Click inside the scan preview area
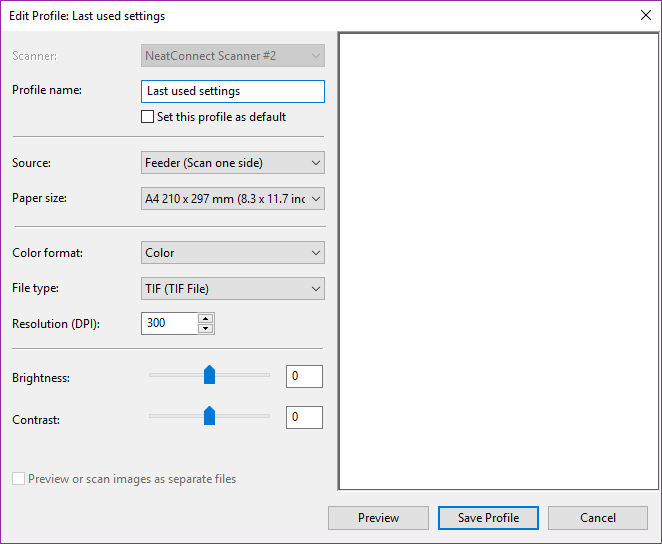This screenshot has height=544, width=662. pos(499,261)
